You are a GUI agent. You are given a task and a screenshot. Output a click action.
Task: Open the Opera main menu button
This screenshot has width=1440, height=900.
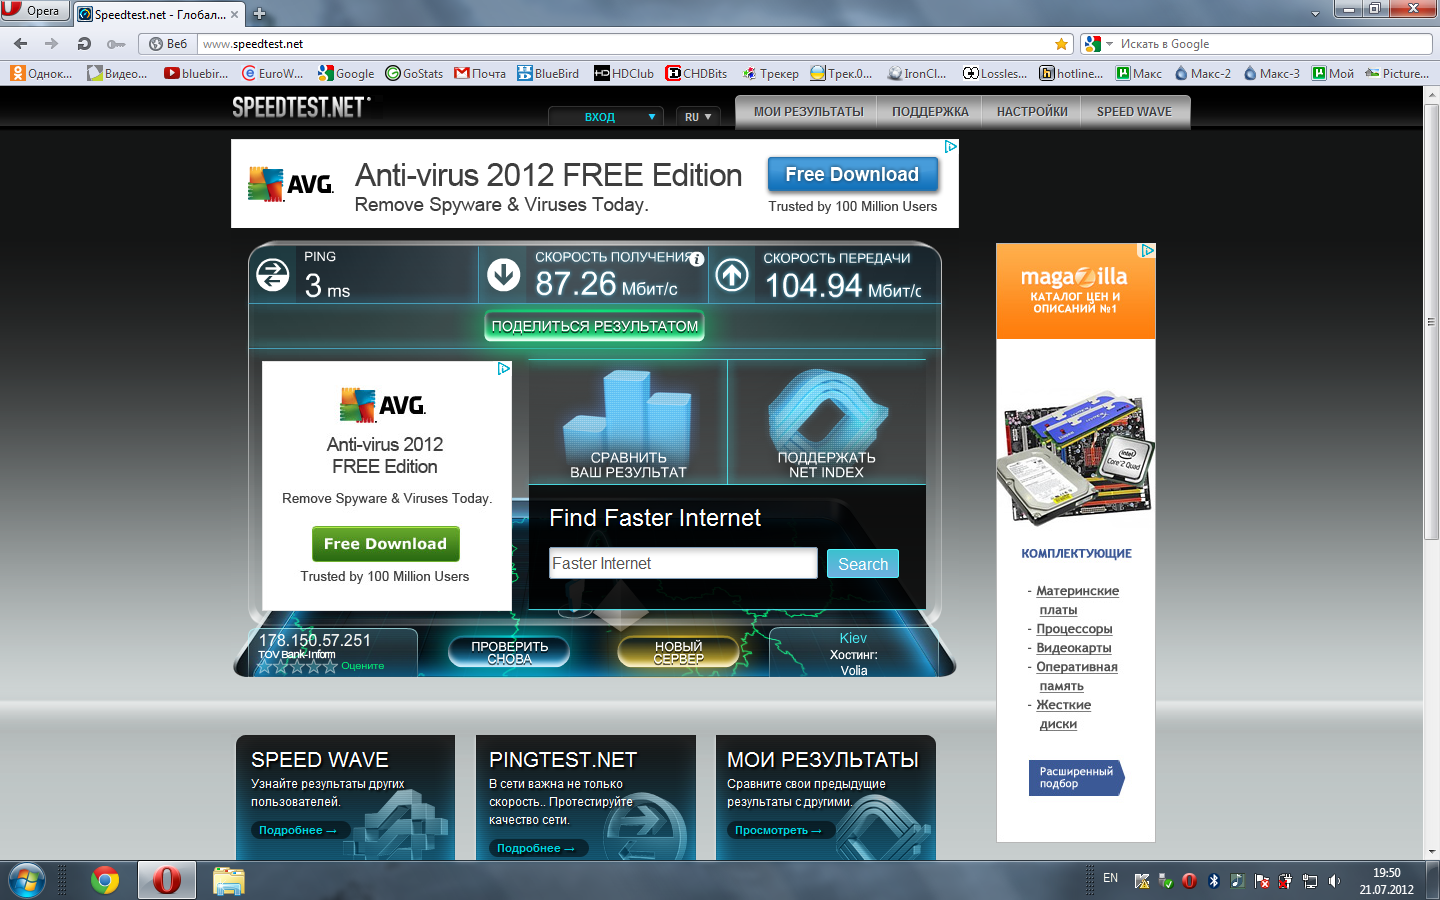point(35,11)
